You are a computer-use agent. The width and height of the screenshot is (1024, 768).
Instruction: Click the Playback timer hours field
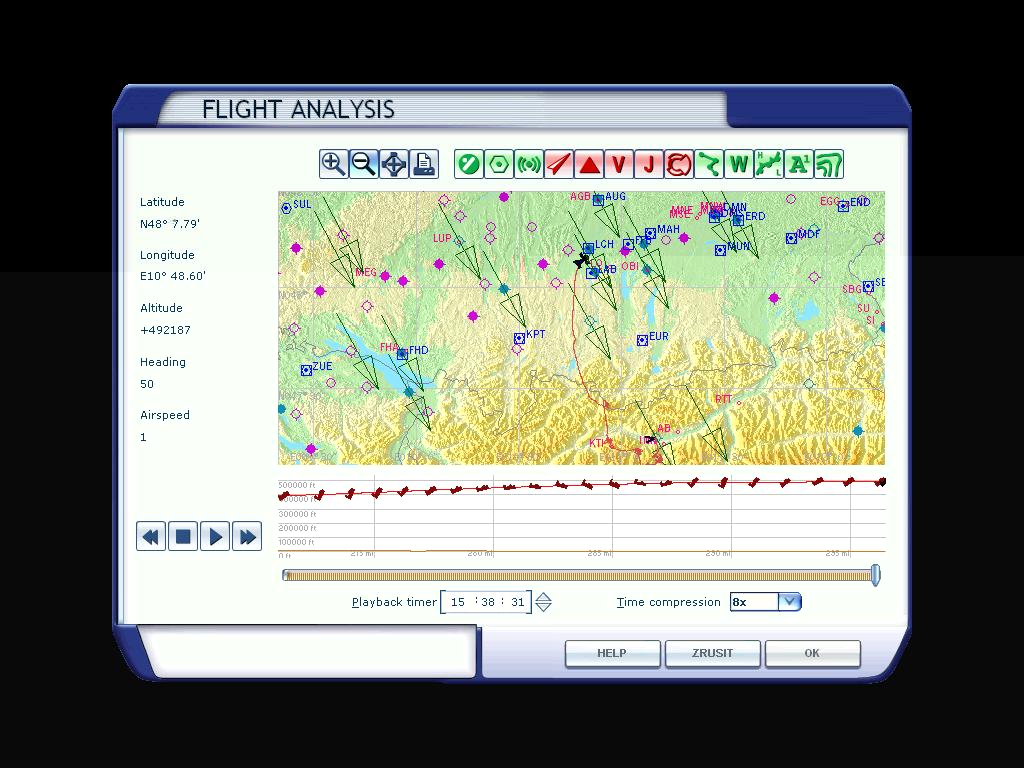pyautogui.click(x=458, y=602)
